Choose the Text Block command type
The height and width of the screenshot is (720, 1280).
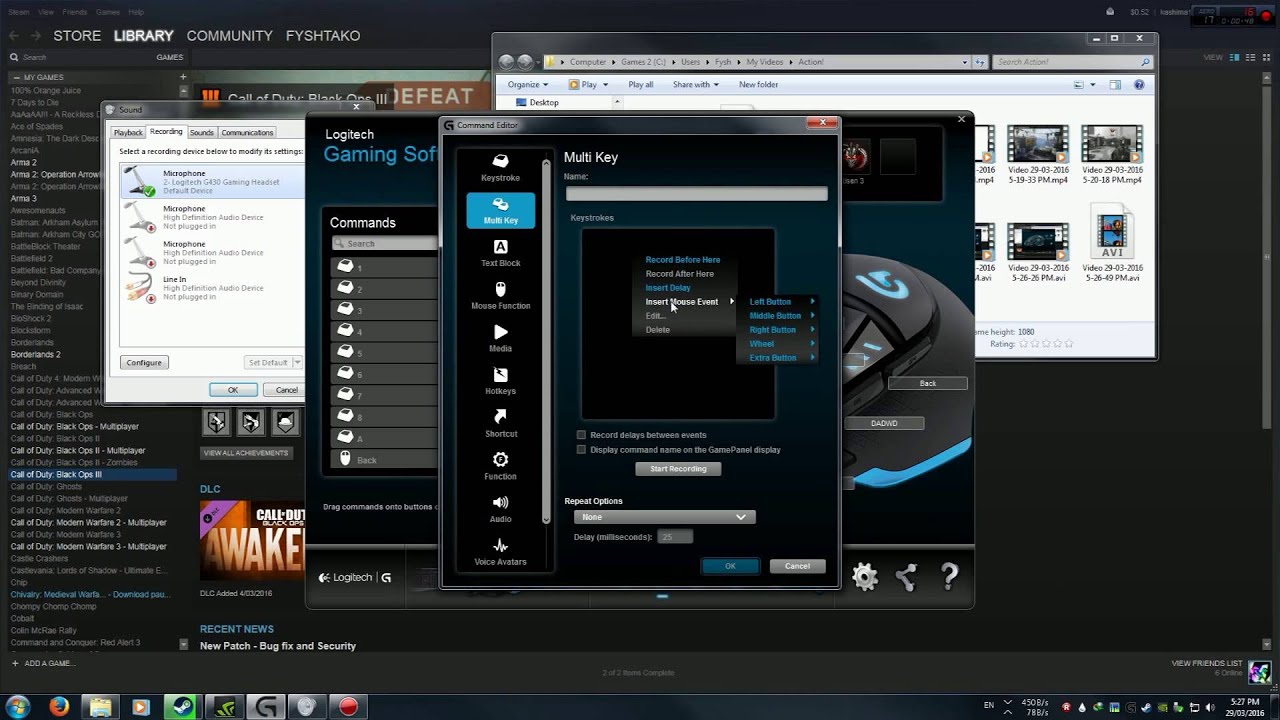coord(500,253)
